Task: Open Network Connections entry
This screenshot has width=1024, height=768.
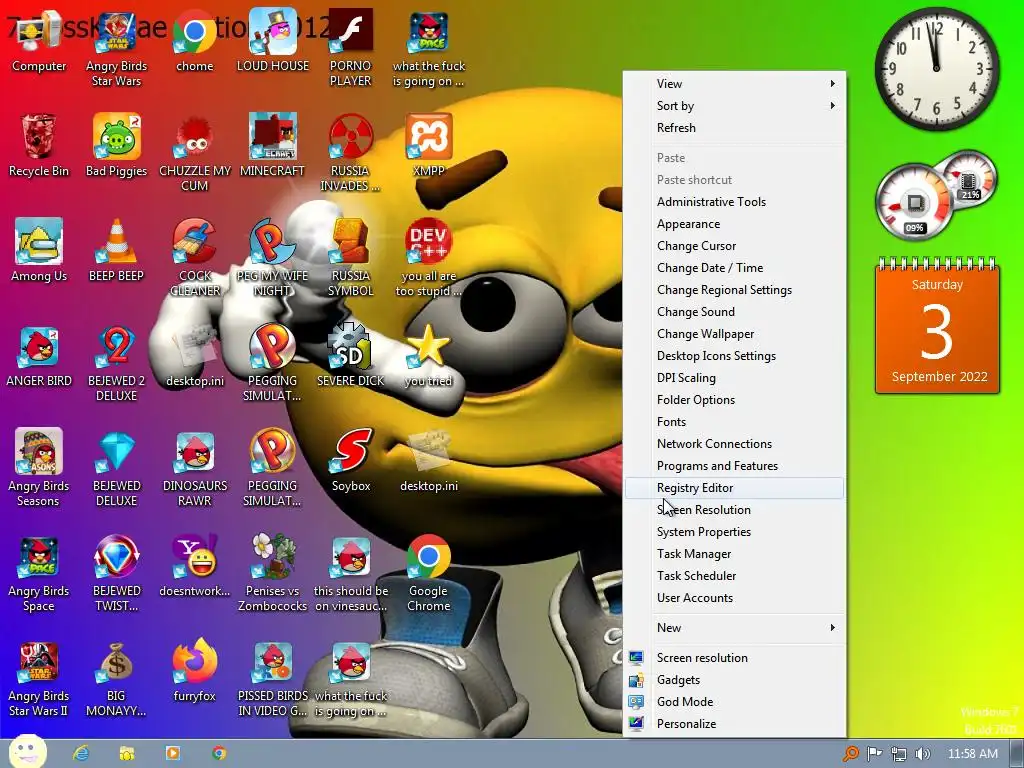Action: coord(735,444)
